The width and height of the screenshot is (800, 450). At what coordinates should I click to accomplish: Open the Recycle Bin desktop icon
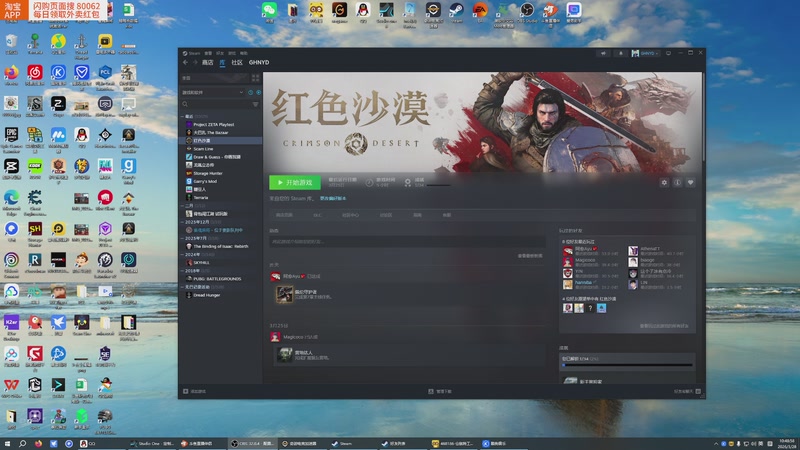coord(11,44)
